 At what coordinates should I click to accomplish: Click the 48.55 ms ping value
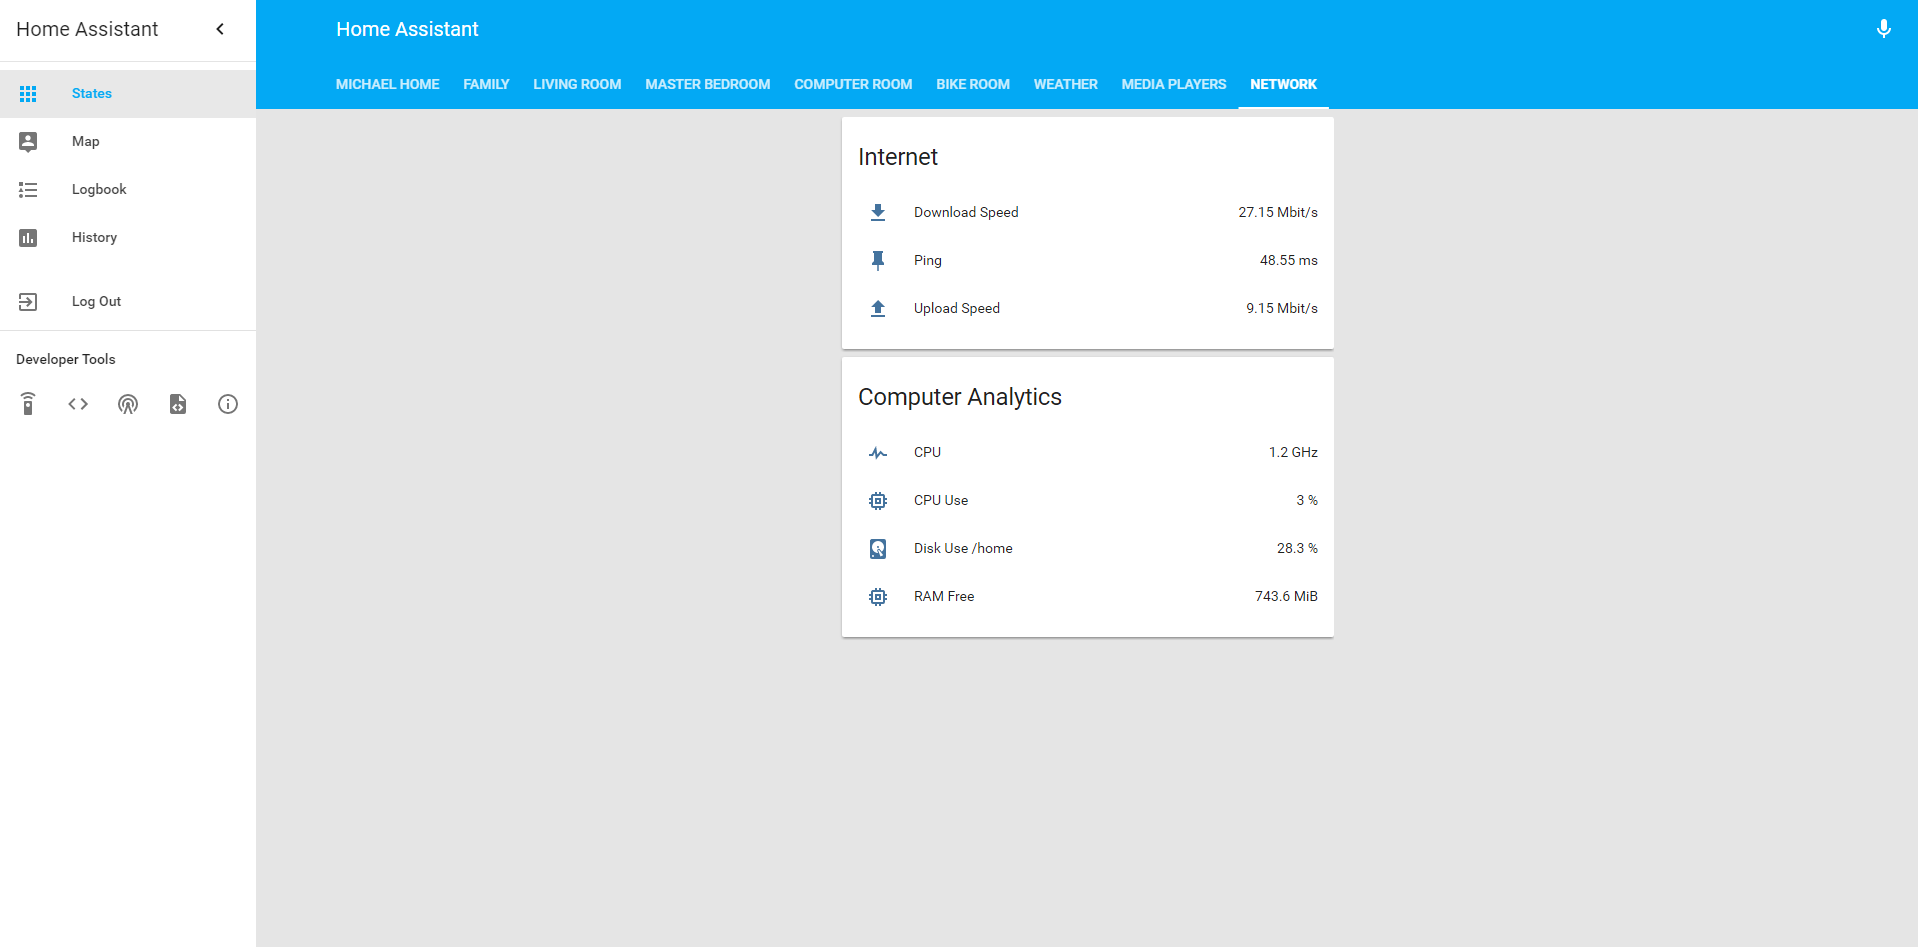click(1289, 260)
